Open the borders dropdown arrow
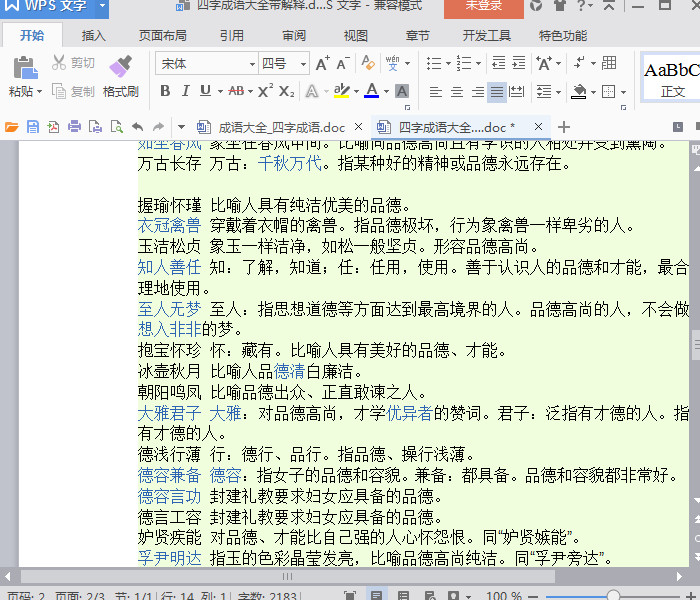Viewport: 700px width, 600px height. 623,92
